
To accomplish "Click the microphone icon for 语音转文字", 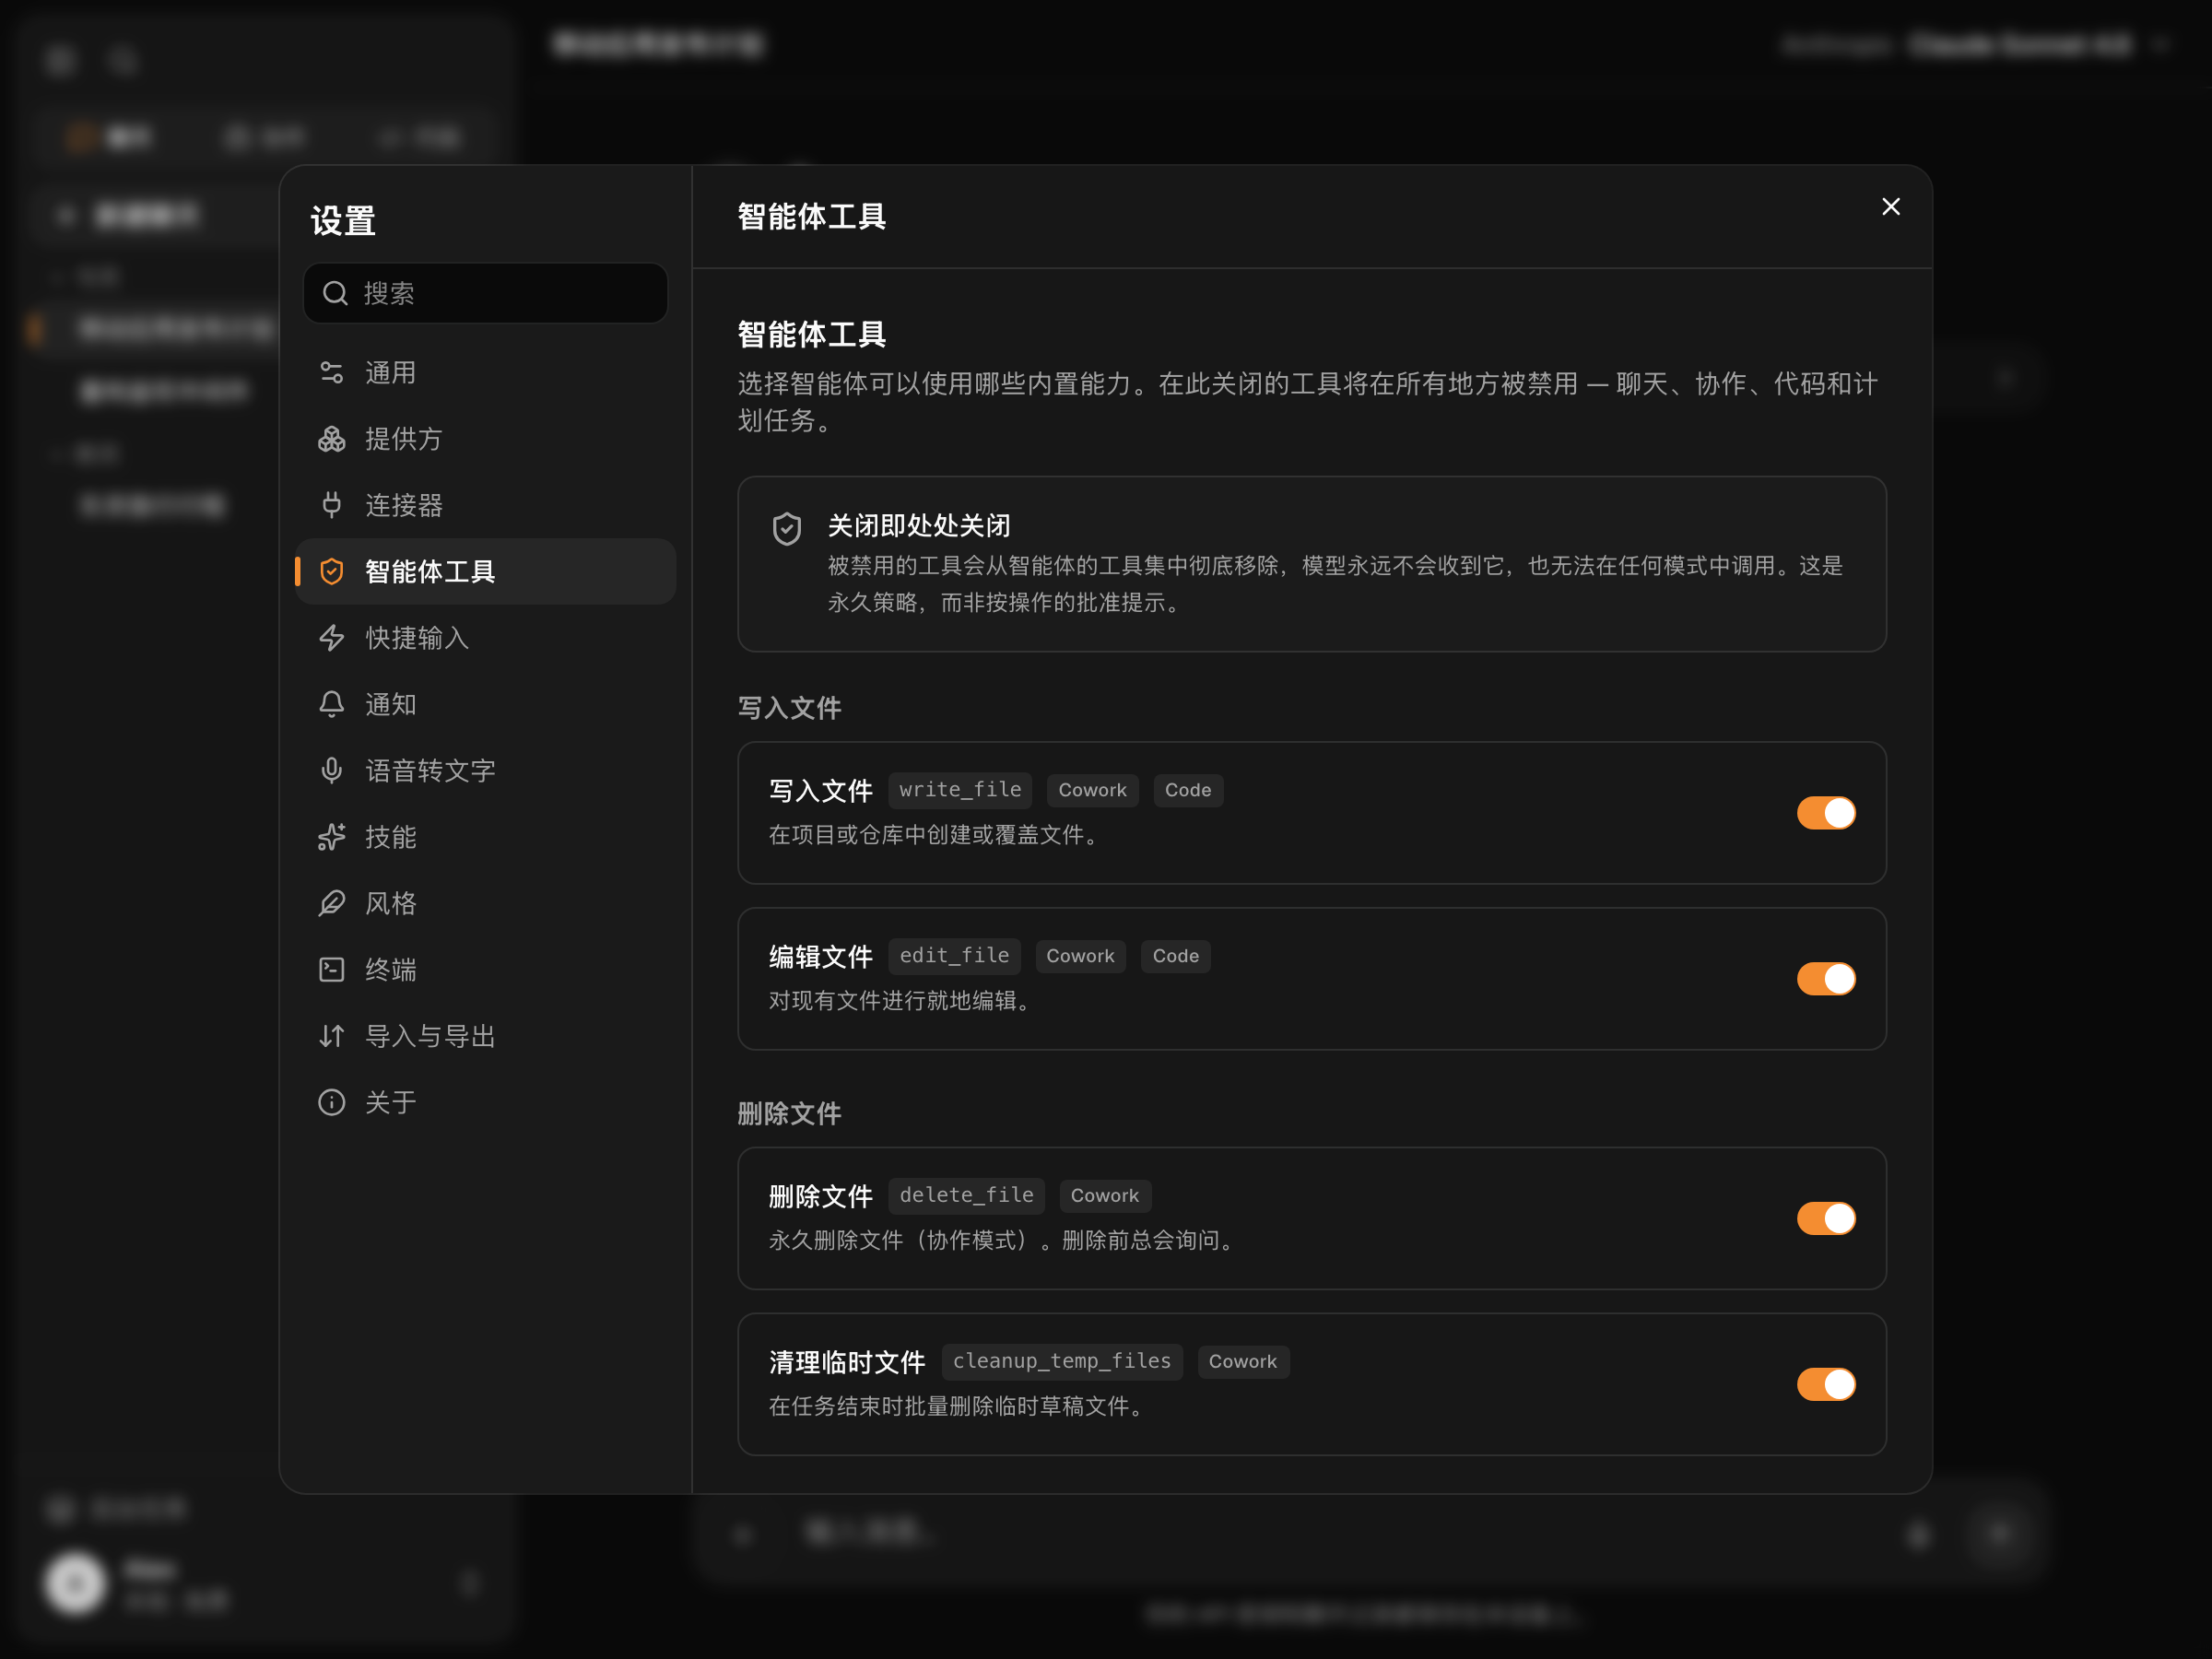I will click(332, 771).
